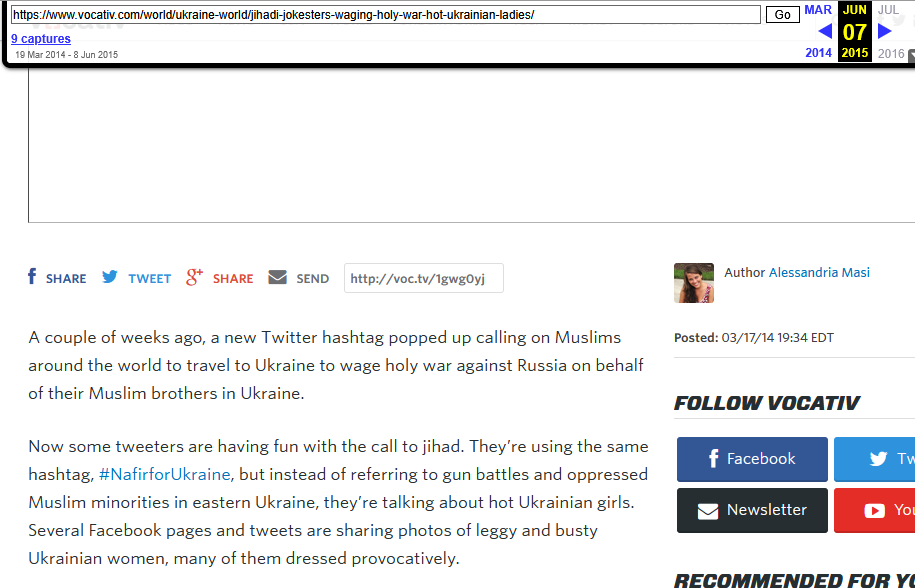Open Vocativ YouTube channel button
The width and height of the screenshot is (915, 588).
coord(875,510)
